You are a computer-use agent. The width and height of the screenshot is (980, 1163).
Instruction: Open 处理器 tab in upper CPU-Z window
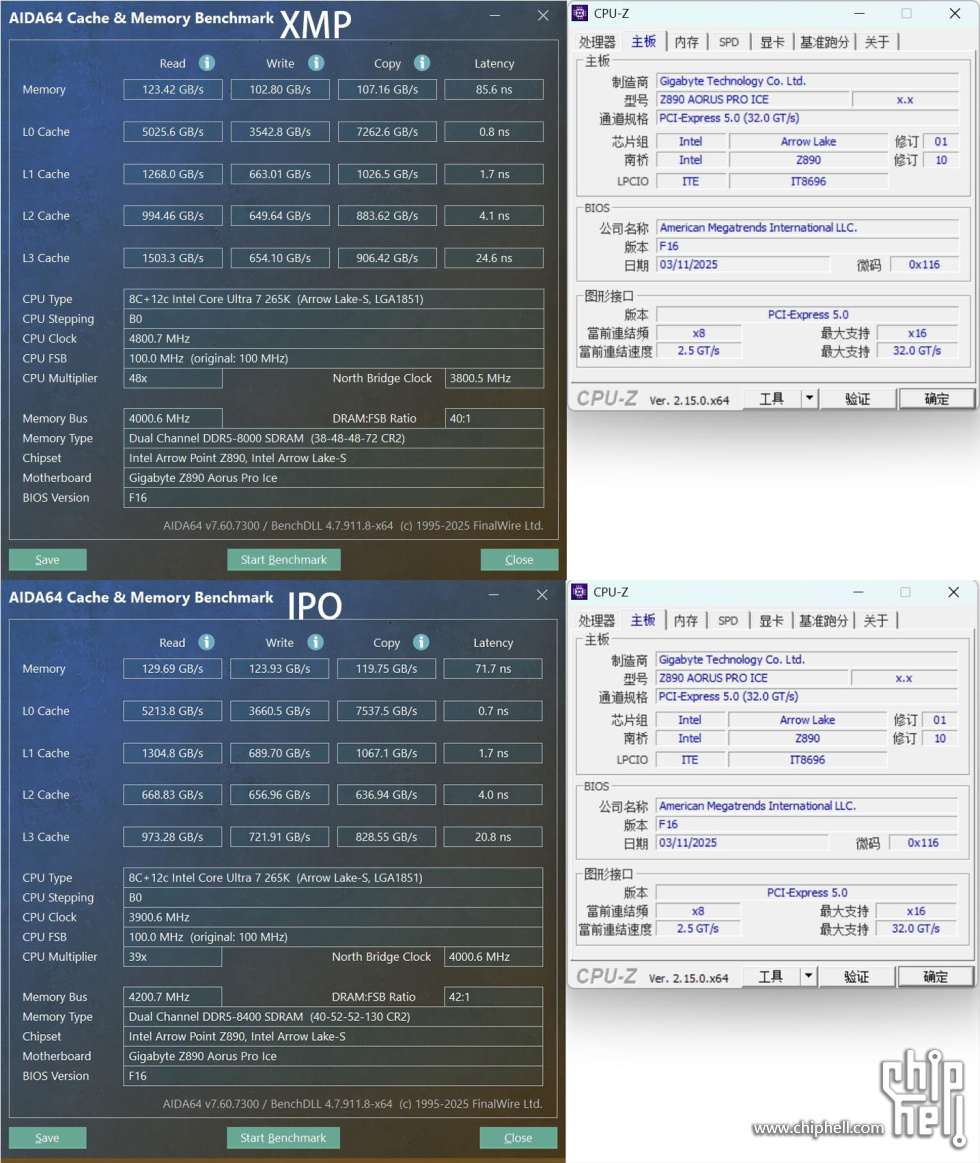coord(597,42)
